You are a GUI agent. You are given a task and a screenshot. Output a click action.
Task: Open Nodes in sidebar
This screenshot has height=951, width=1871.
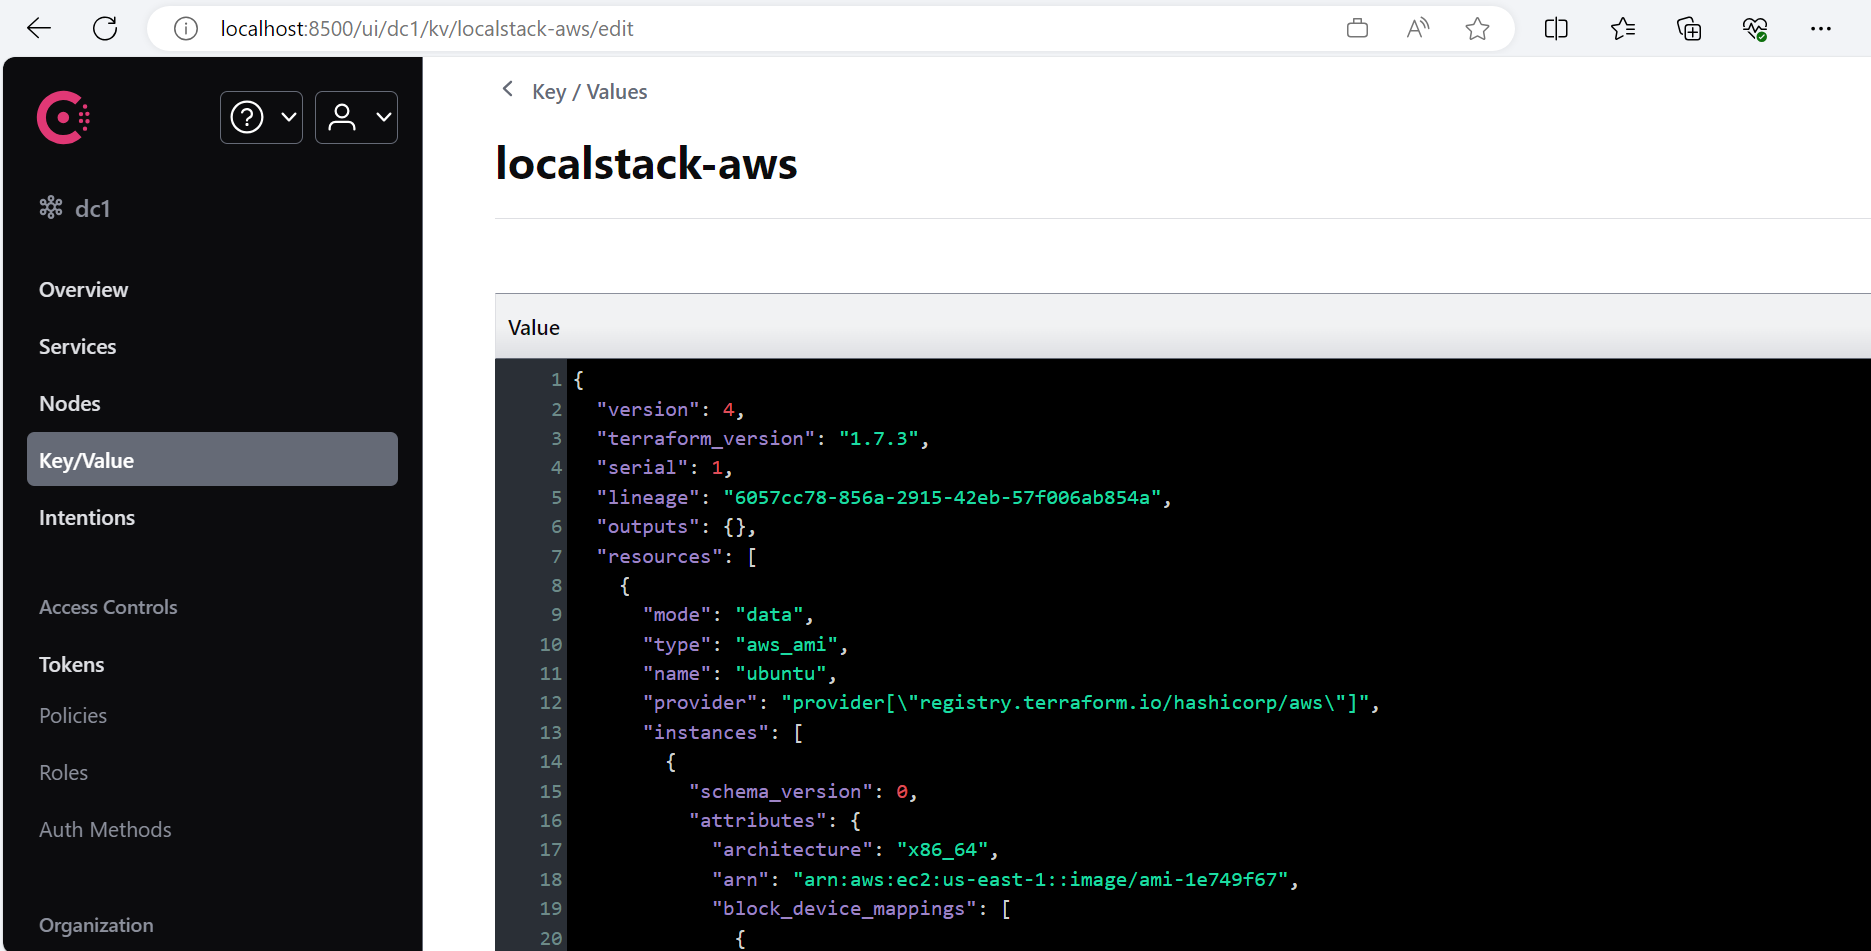pyautogui.click(x=69, y=404)
